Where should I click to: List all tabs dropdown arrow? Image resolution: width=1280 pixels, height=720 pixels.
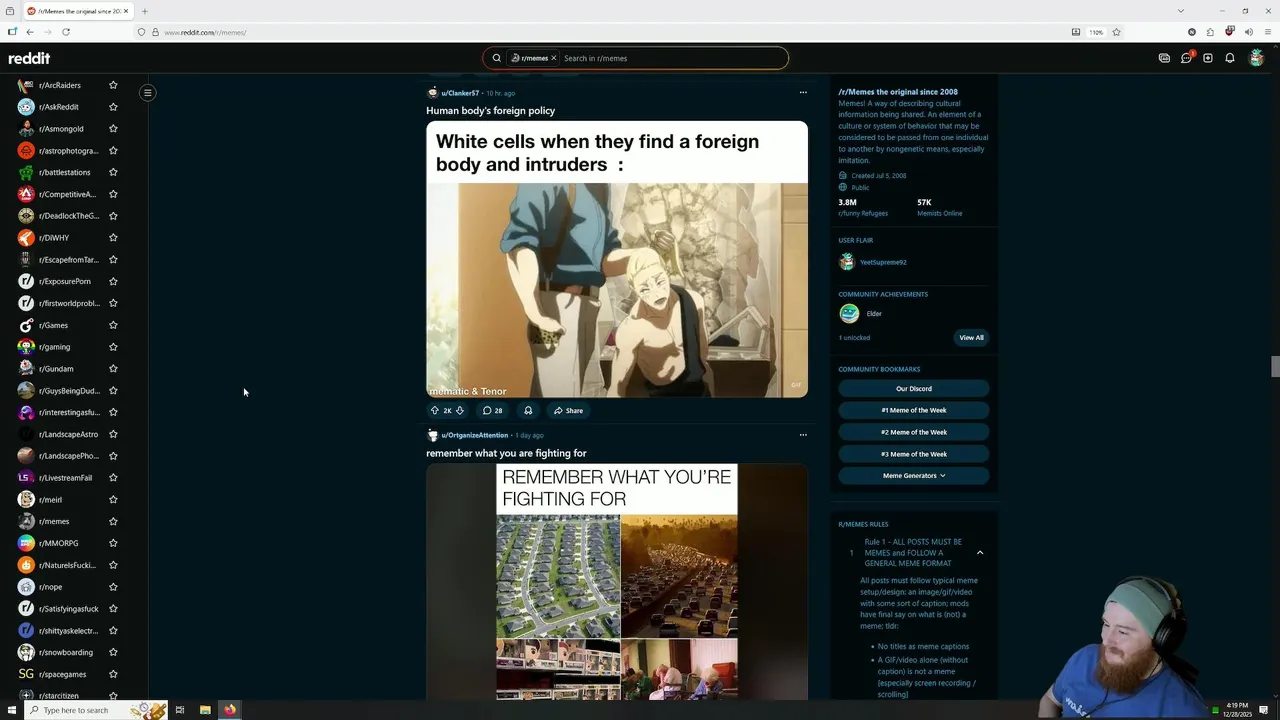(x=1180, y=11)
